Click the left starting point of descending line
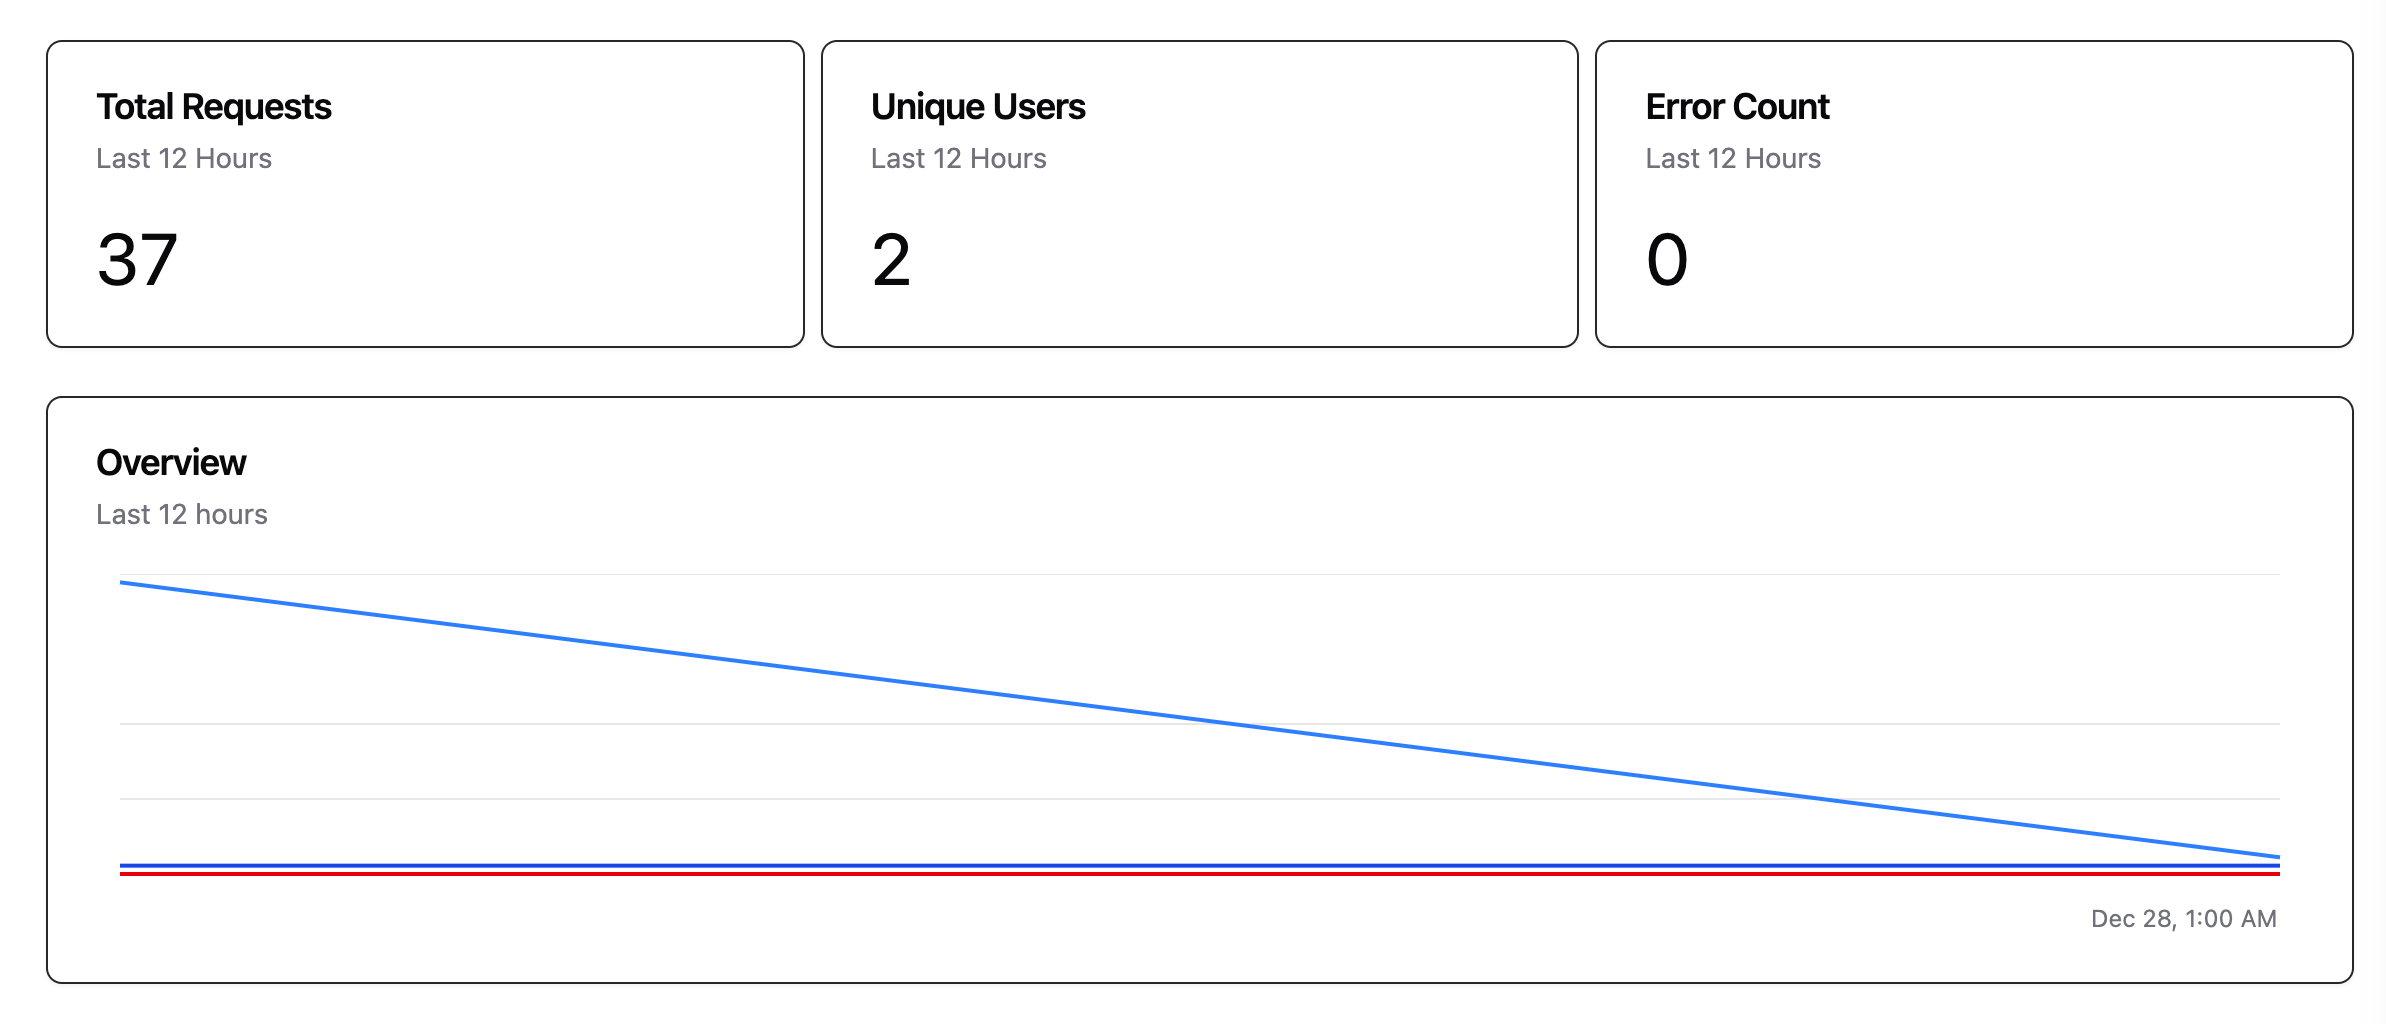2386x1024 pixels. [122, 582]
